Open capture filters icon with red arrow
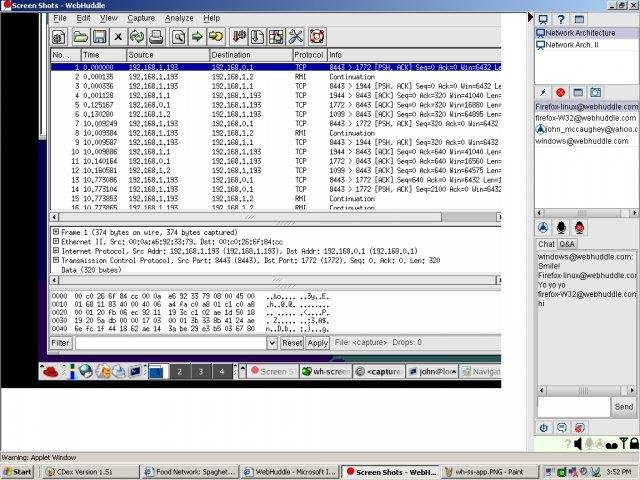The height and width of the screenshot is (480, 640). click(x=239, y=37)
